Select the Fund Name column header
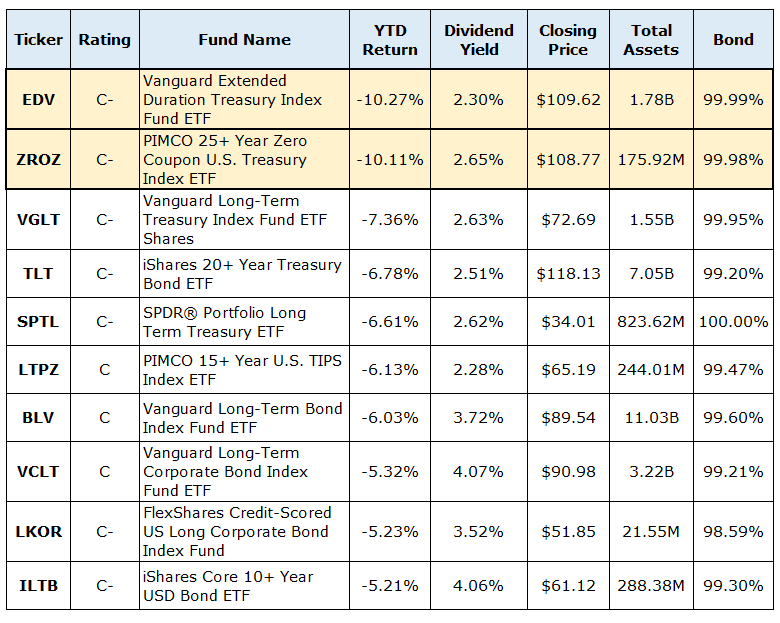The height and width of the screenshot is (623, 780). point(244,40)
